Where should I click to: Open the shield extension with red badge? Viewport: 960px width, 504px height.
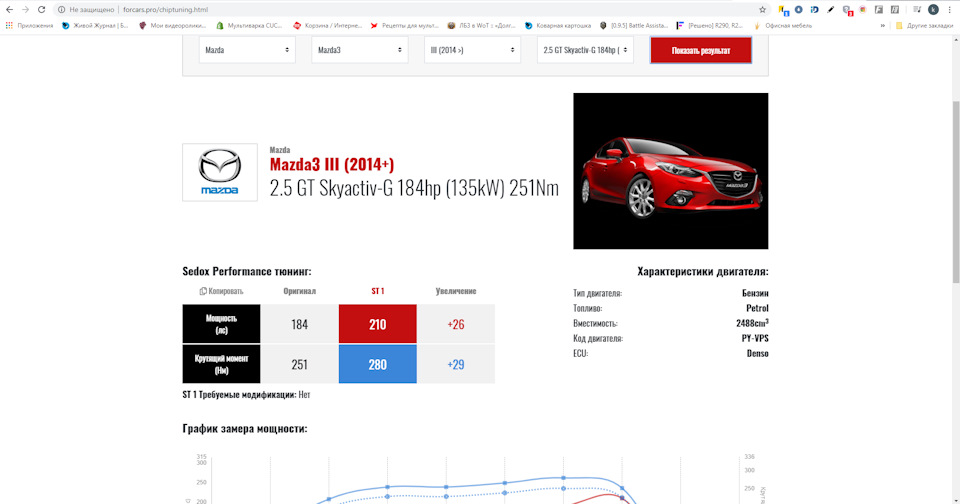847,10
